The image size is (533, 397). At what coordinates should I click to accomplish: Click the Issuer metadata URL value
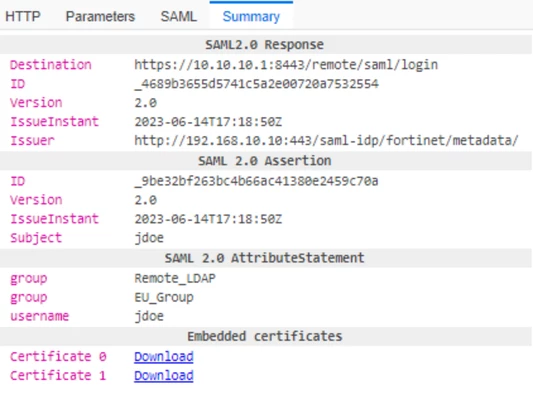tap(326, 140)
